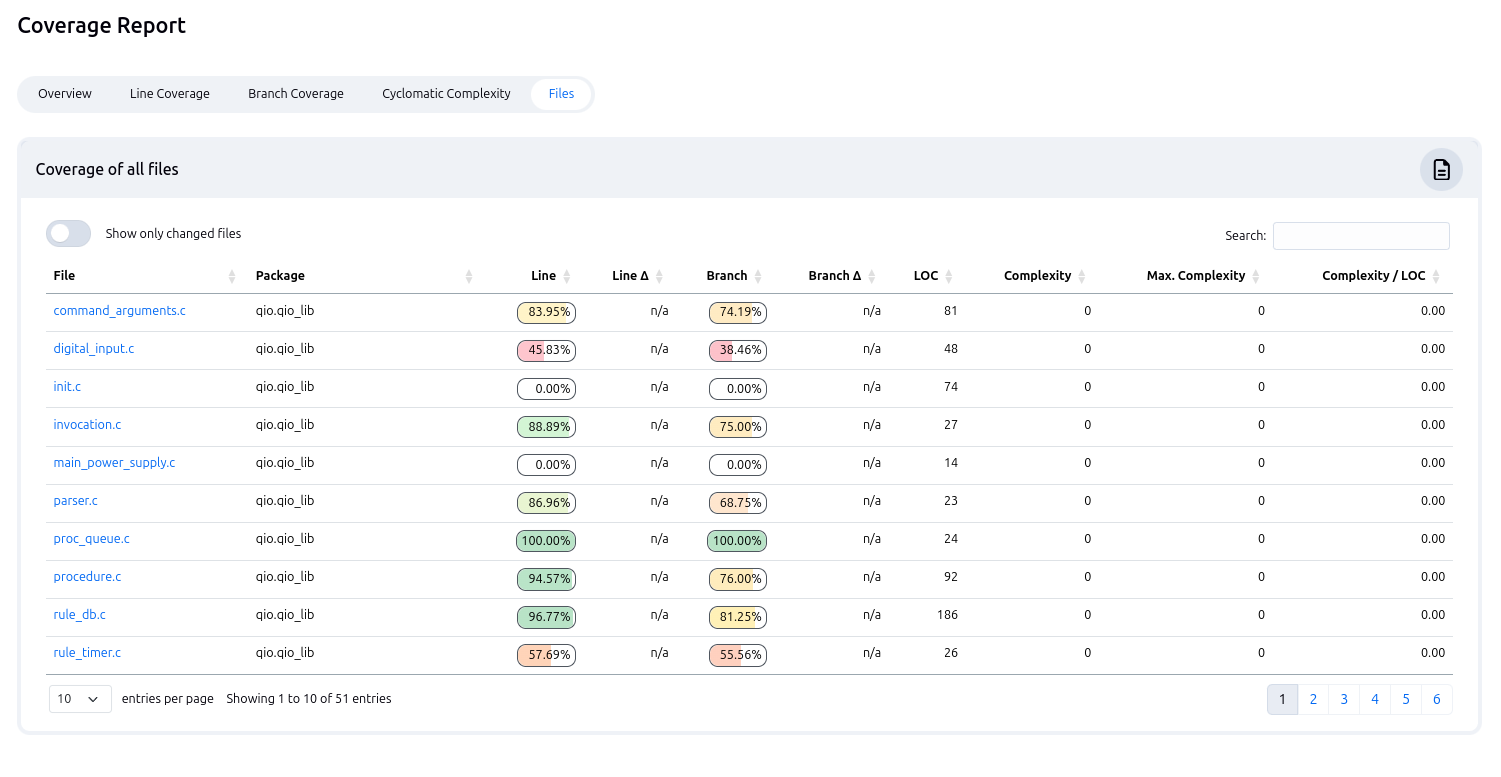Click the 68.75% branch coverage bar
Screen dimensions: 1501x777
point(737,502)
